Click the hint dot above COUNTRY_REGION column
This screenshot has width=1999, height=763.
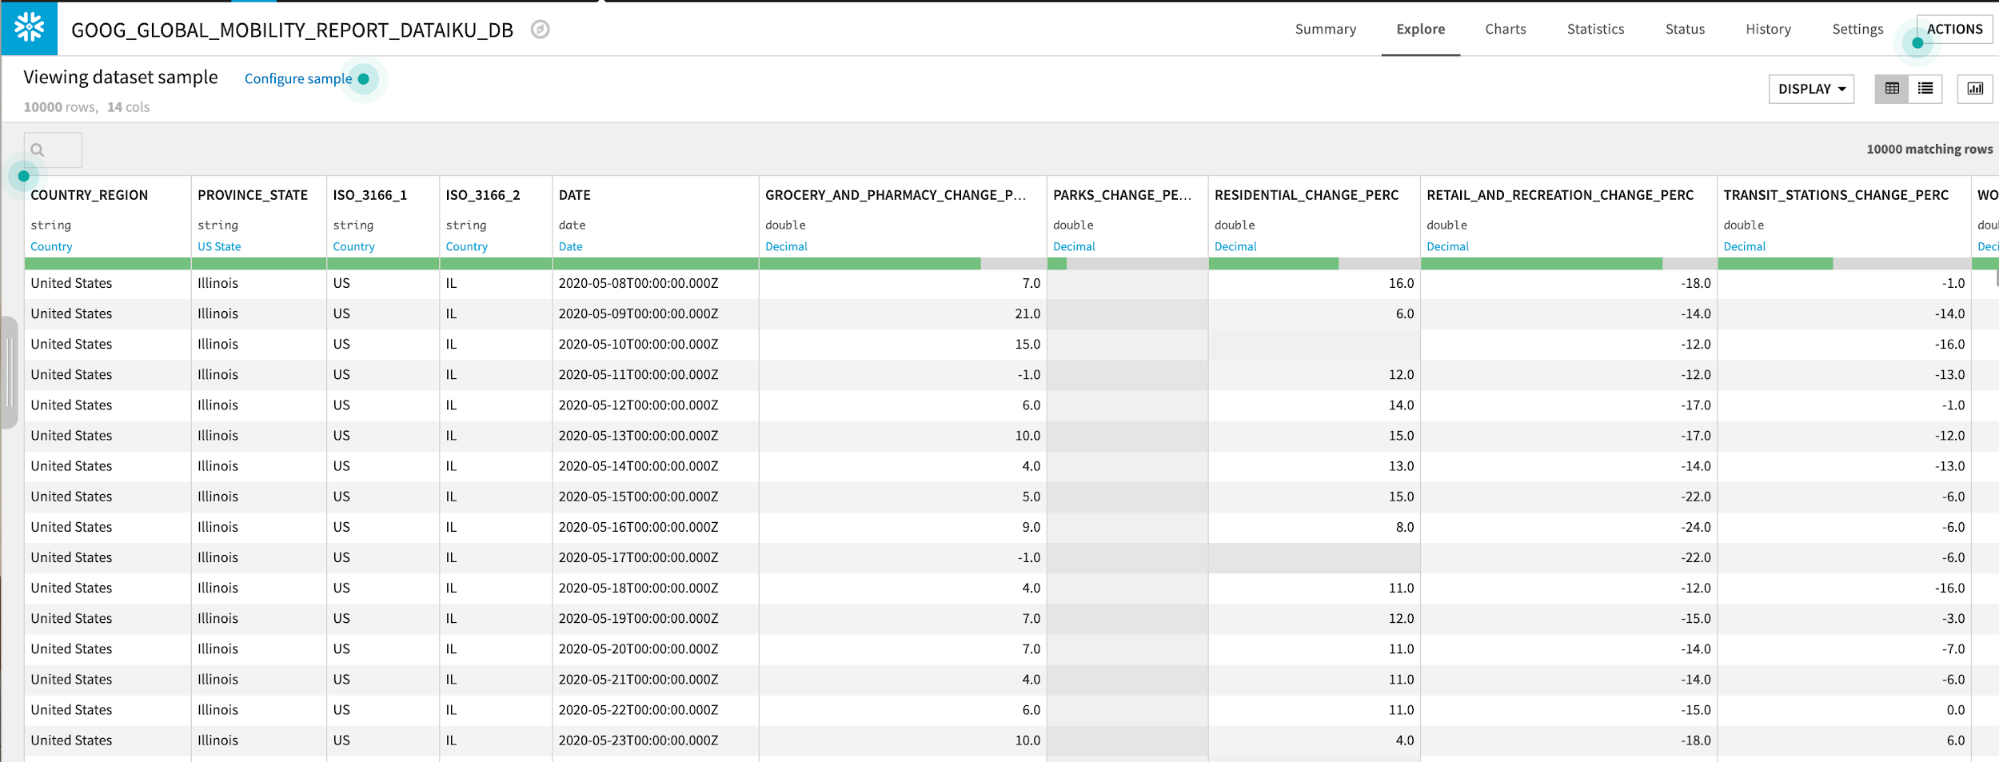[24, 176]
